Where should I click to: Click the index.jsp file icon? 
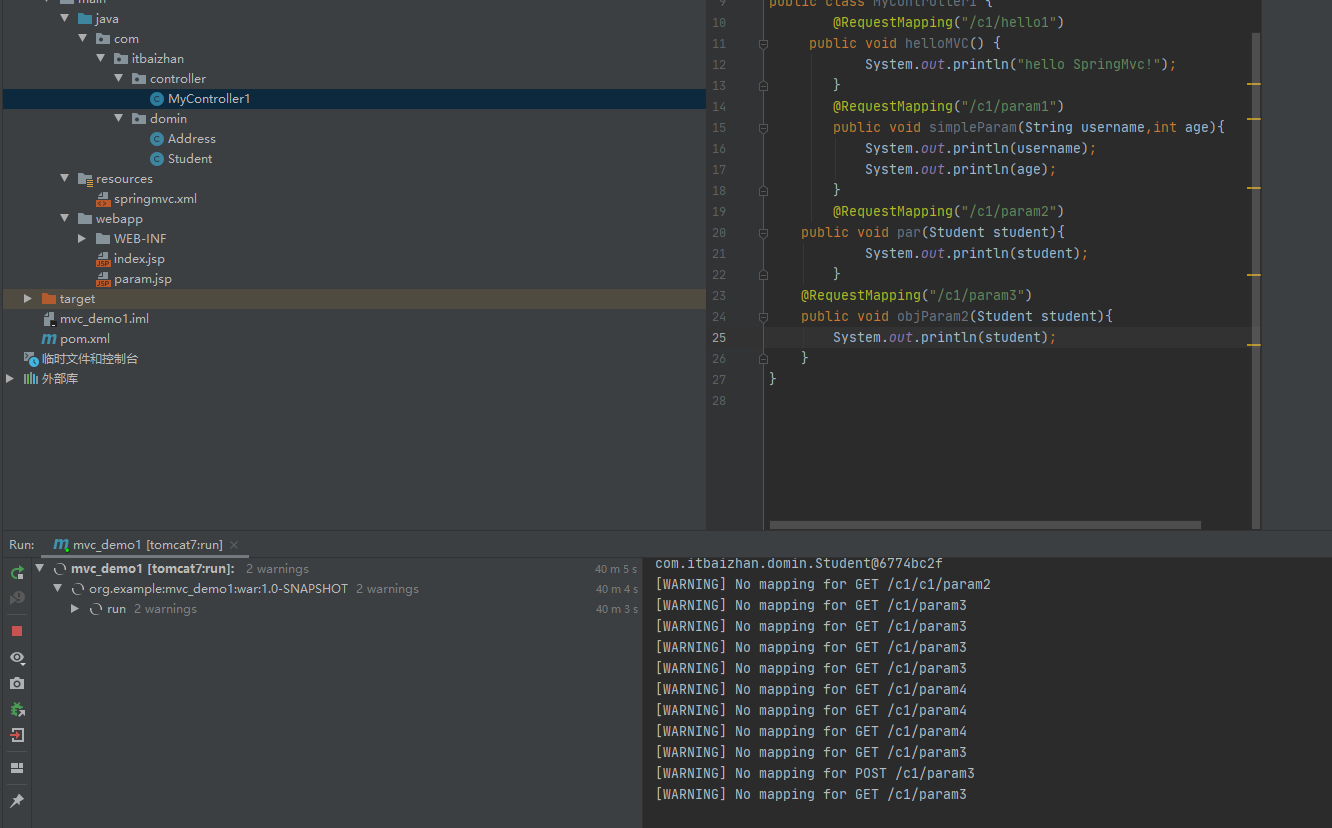[x=103, y=259]
